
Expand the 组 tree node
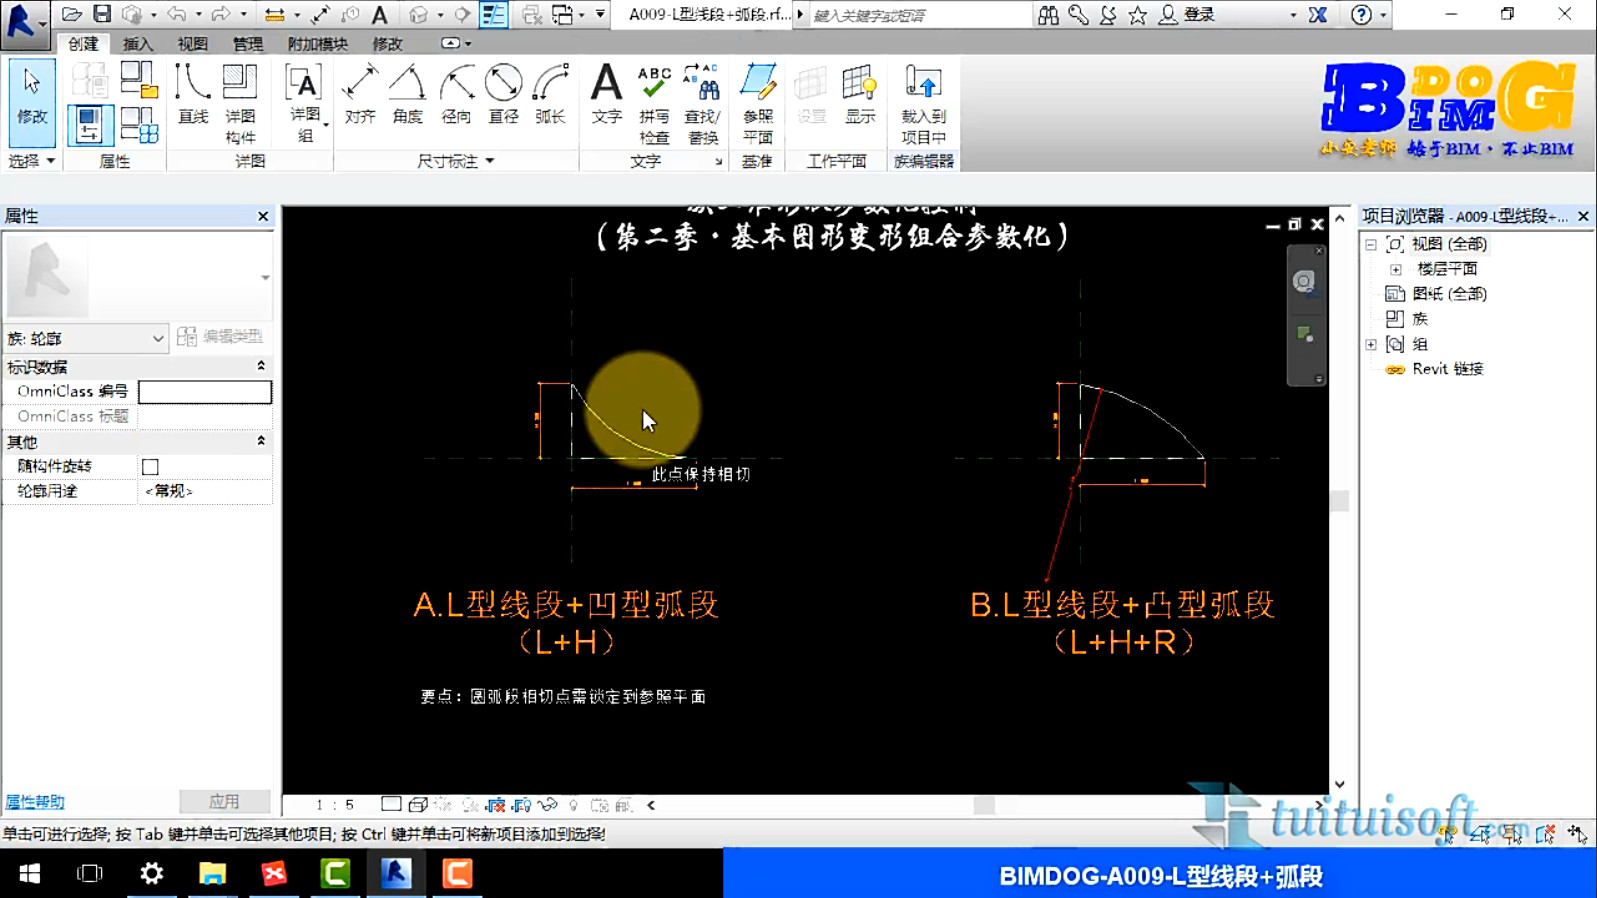[x=1371, y=344]
